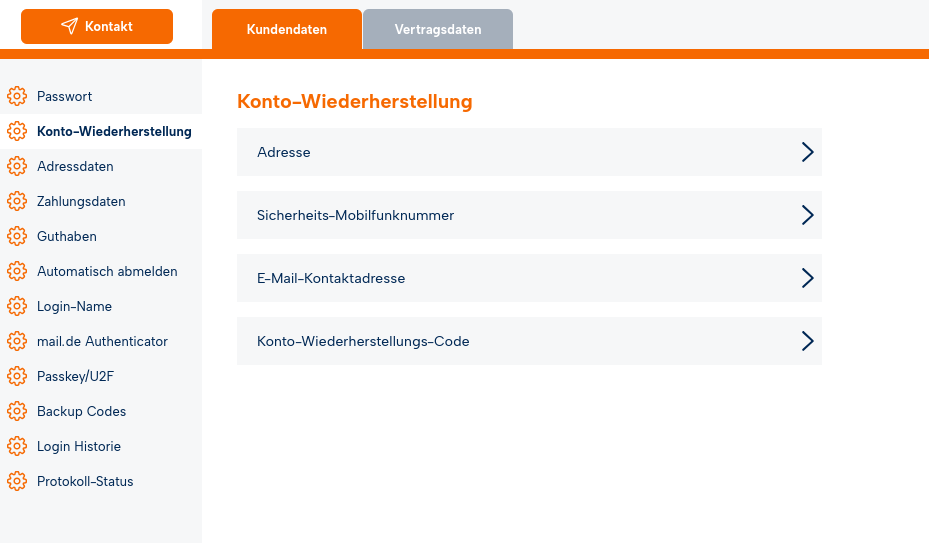929x543 pixels.
Task: Click the Sicherheits-Mobilfunknummer row label
Action: [x=355, y=215]
